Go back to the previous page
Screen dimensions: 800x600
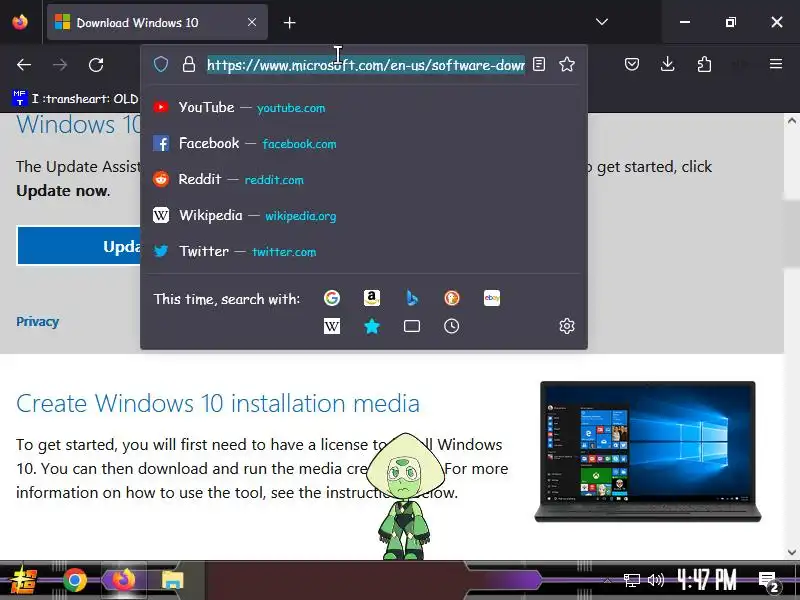pyautogui.click(x=24, y=65)
